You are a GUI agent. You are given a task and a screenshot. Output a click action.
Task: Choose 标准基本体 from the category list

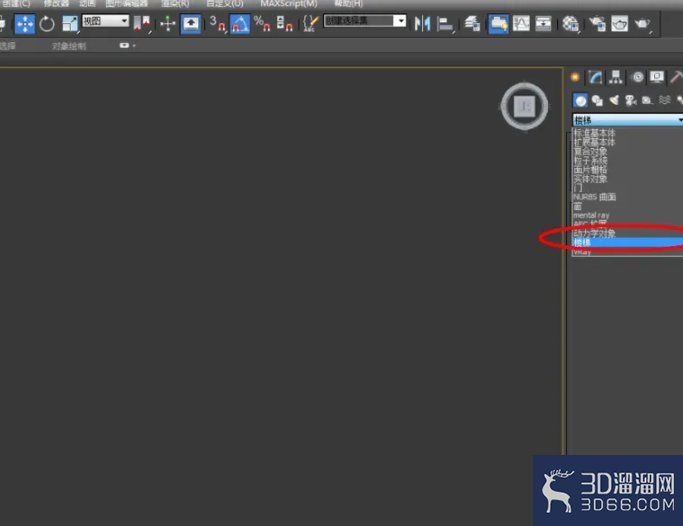[x=594, y=133]
